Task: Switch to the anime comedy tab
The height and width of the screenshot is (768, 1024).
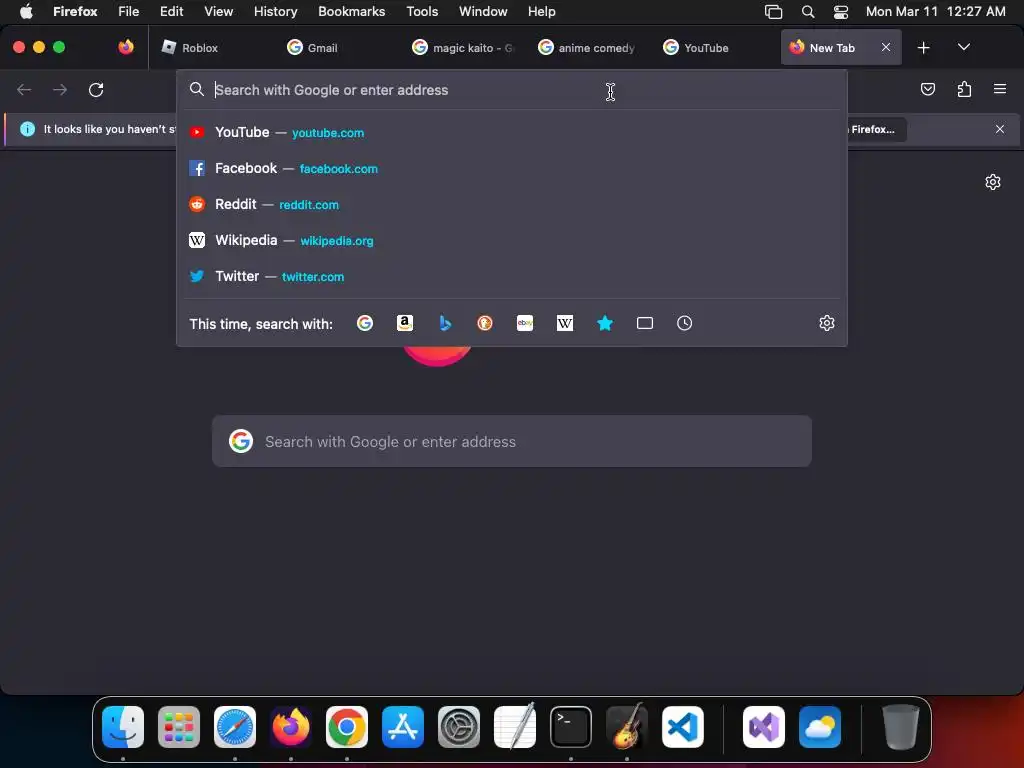Action: 588,48
